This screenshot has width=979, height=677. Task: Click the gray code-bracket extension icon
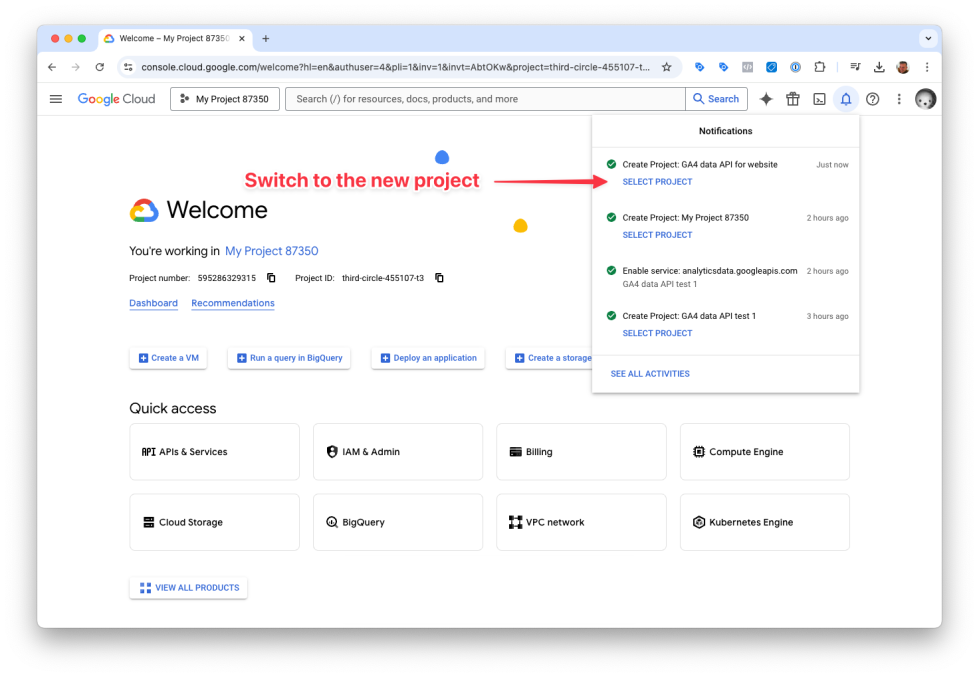(x=747, y=67)
